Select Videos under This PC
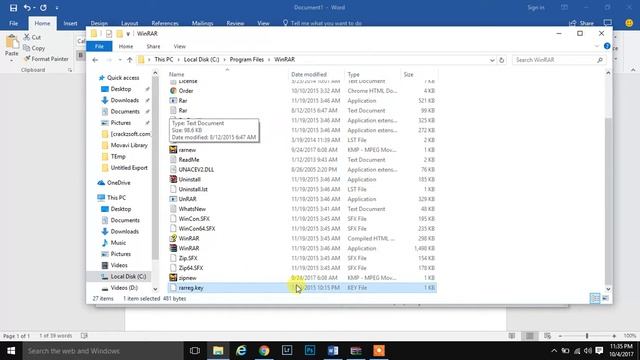 pos(119,265)
